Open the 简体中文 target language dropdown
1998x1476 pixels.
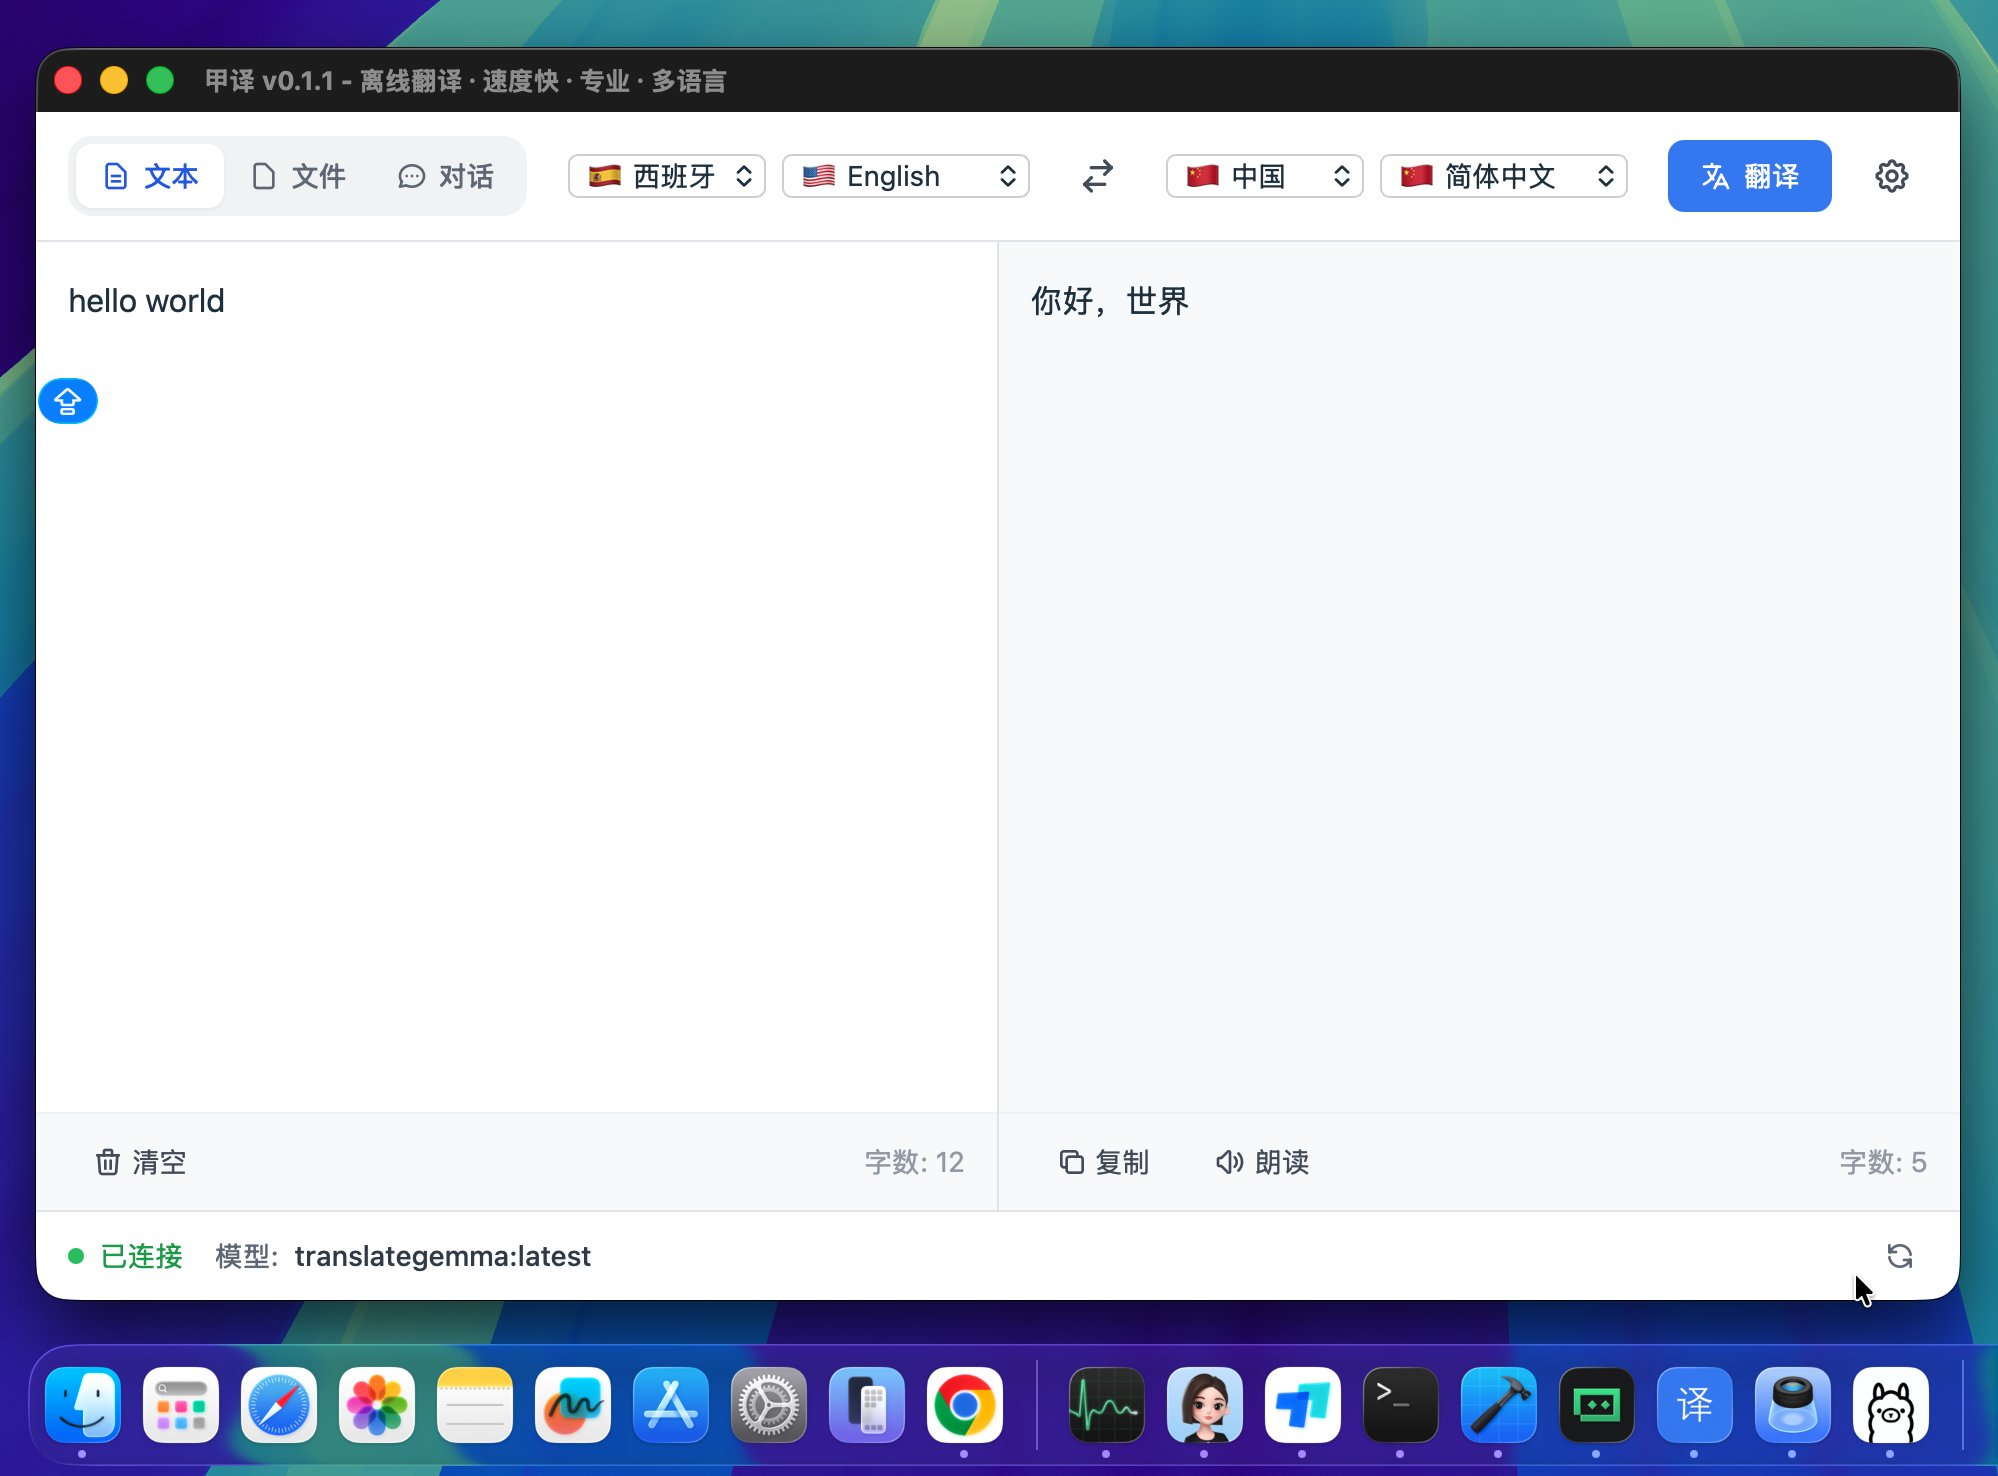1503,176
